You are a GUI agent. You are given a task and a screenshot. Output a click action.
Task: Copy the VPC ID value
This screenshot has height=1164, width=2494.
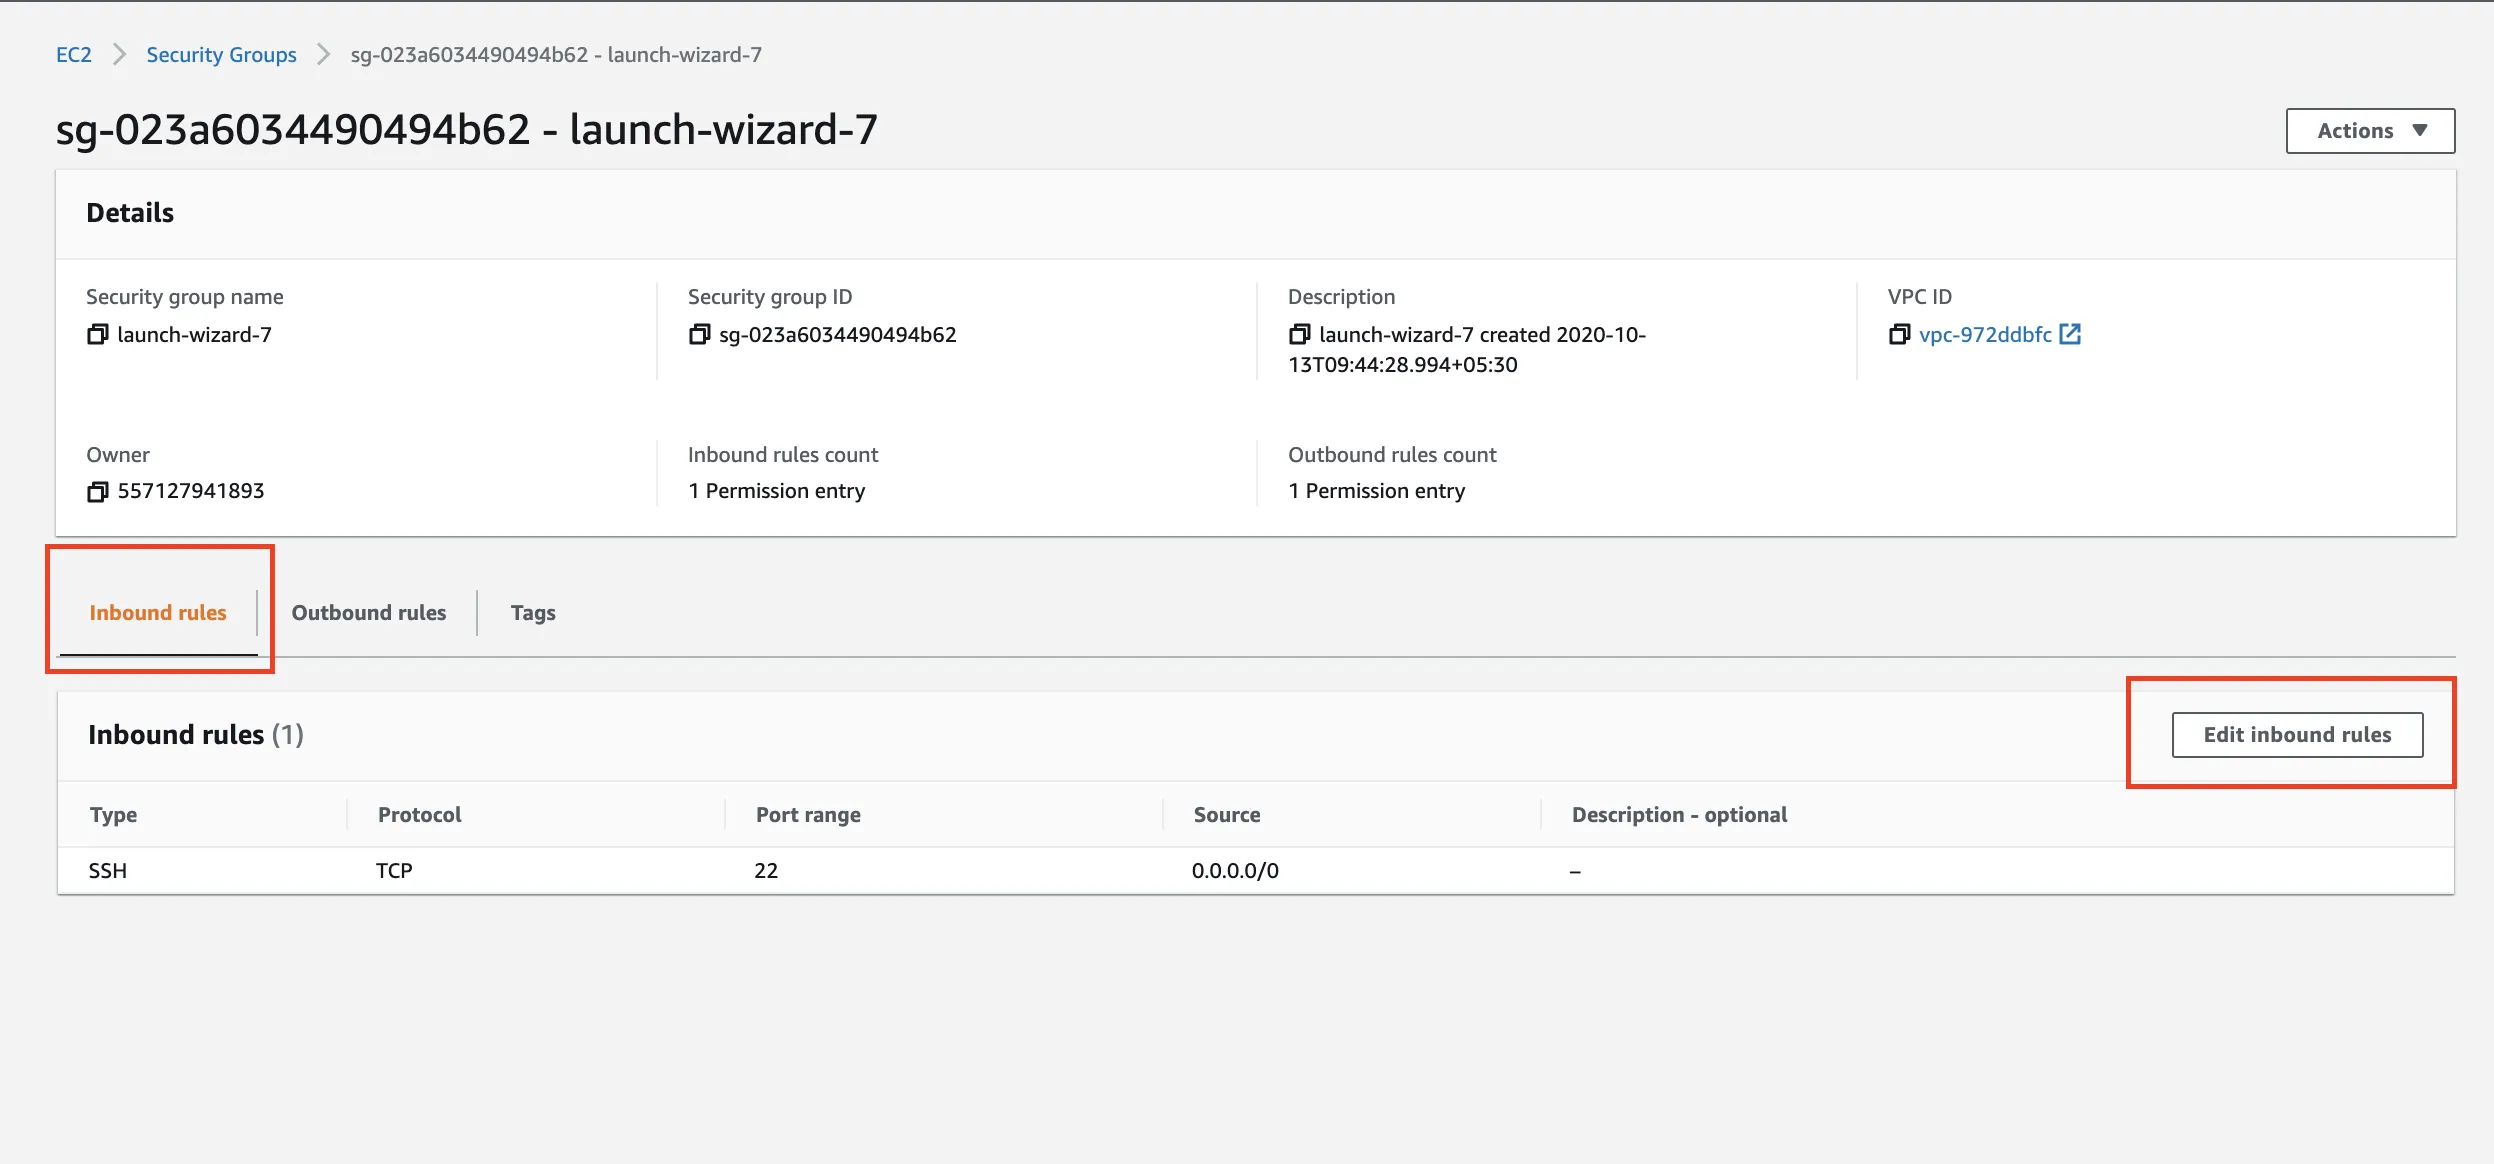[1899, 335]
